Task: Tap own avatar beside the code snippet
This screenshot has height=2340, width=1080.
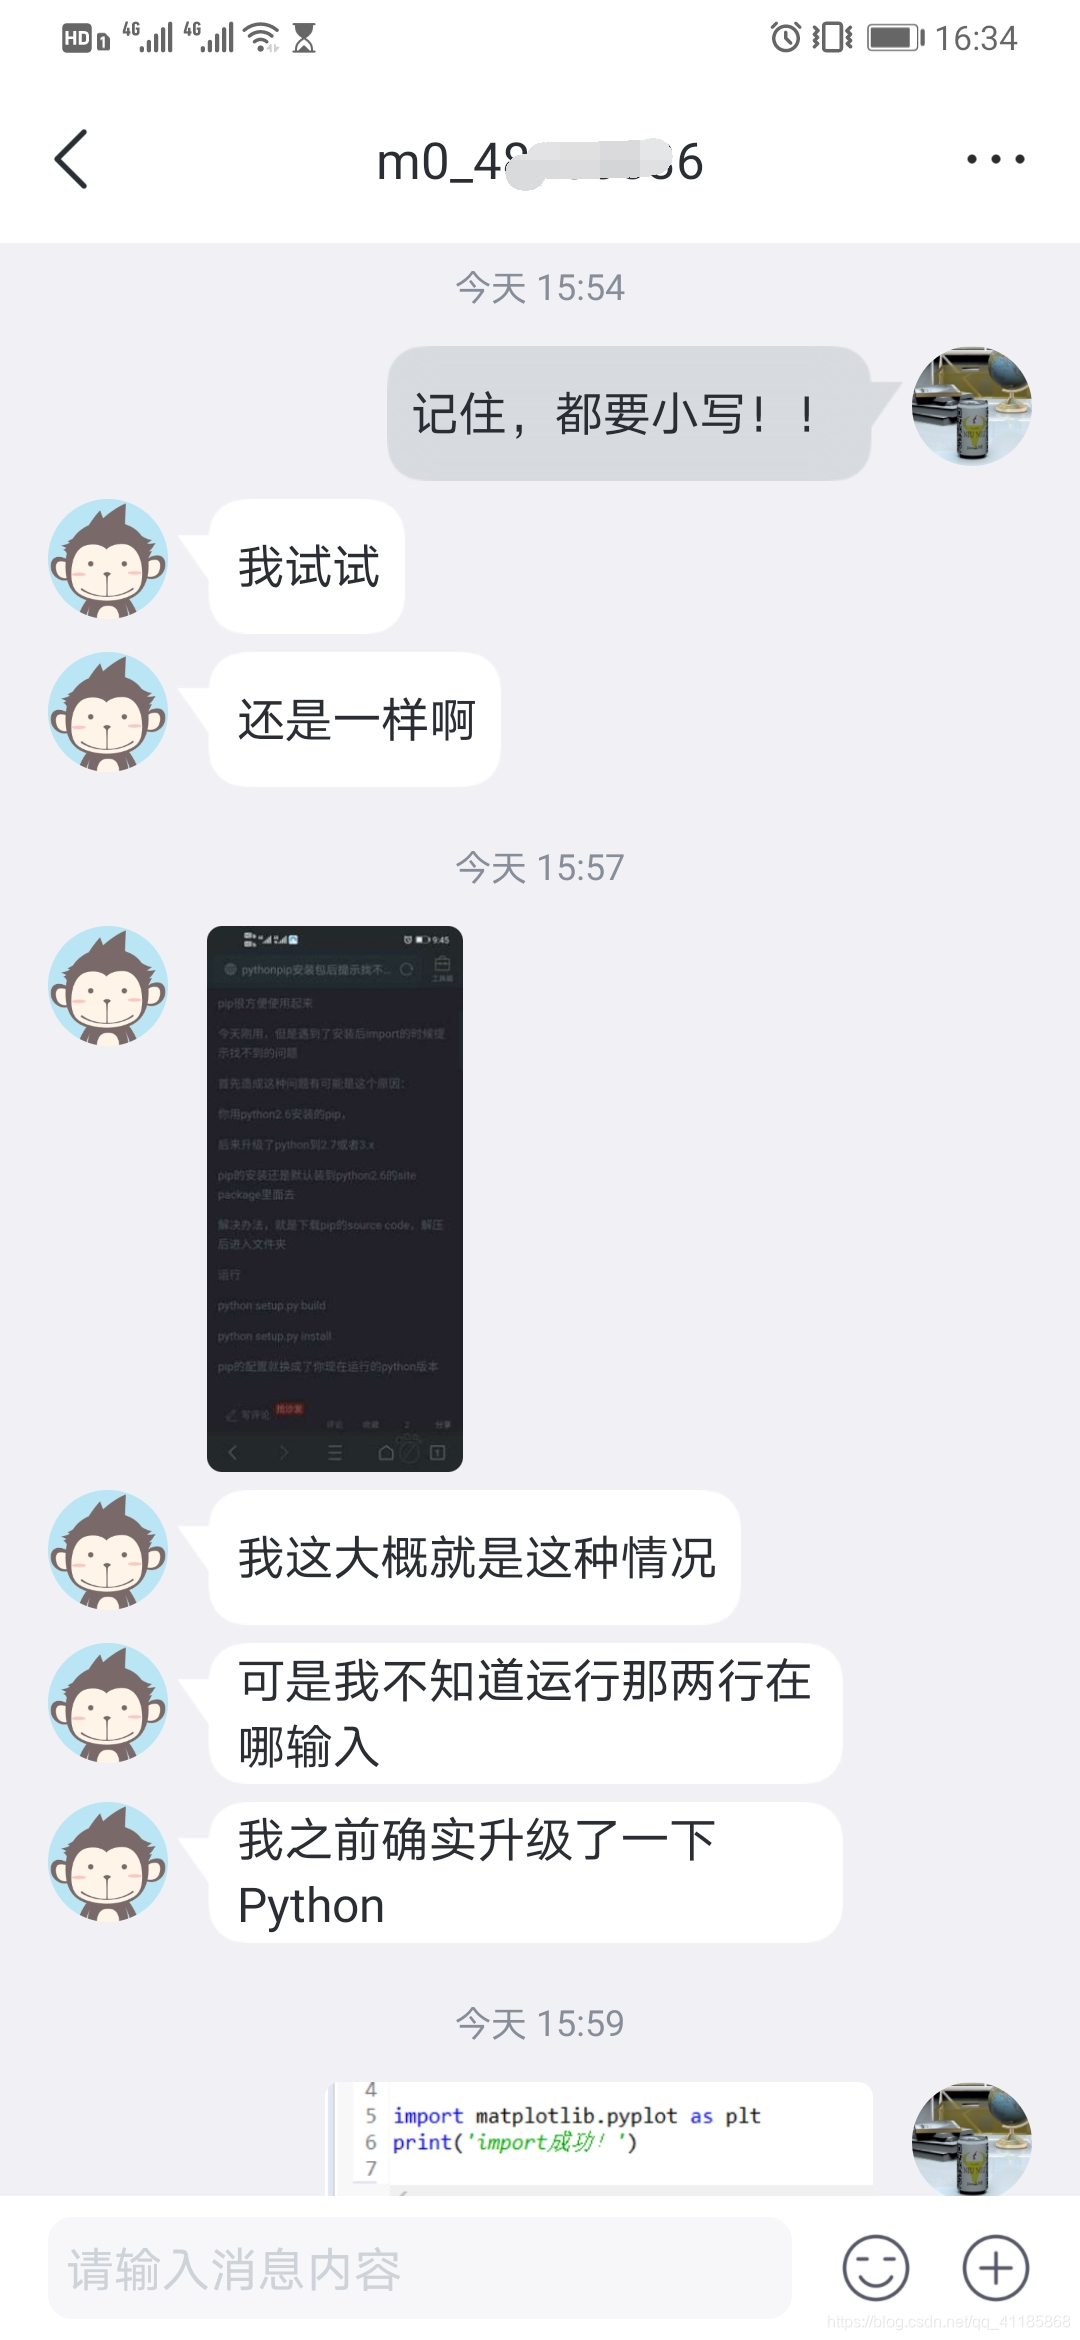Action: pos(971,2140)
